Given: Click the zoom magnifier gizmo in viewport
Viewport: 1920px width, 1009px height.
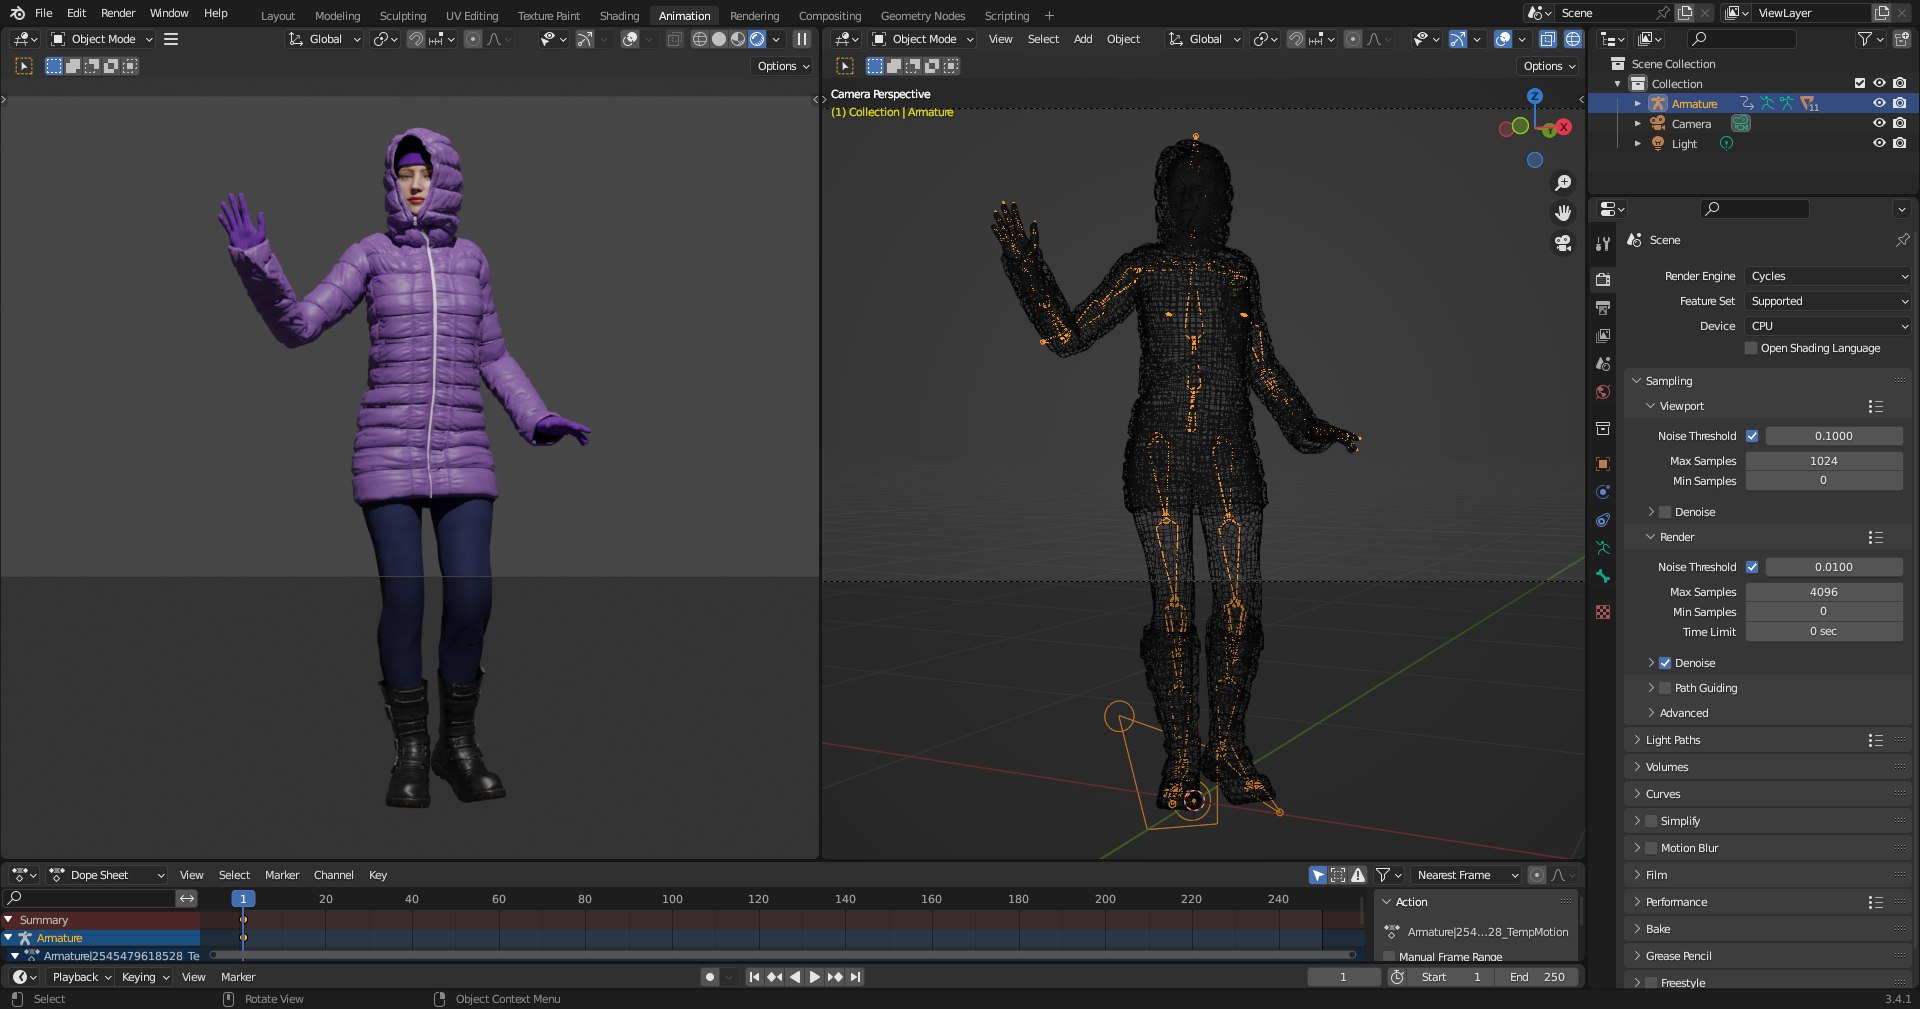Looking at the screenshot, I should [x=1563, y=183].
